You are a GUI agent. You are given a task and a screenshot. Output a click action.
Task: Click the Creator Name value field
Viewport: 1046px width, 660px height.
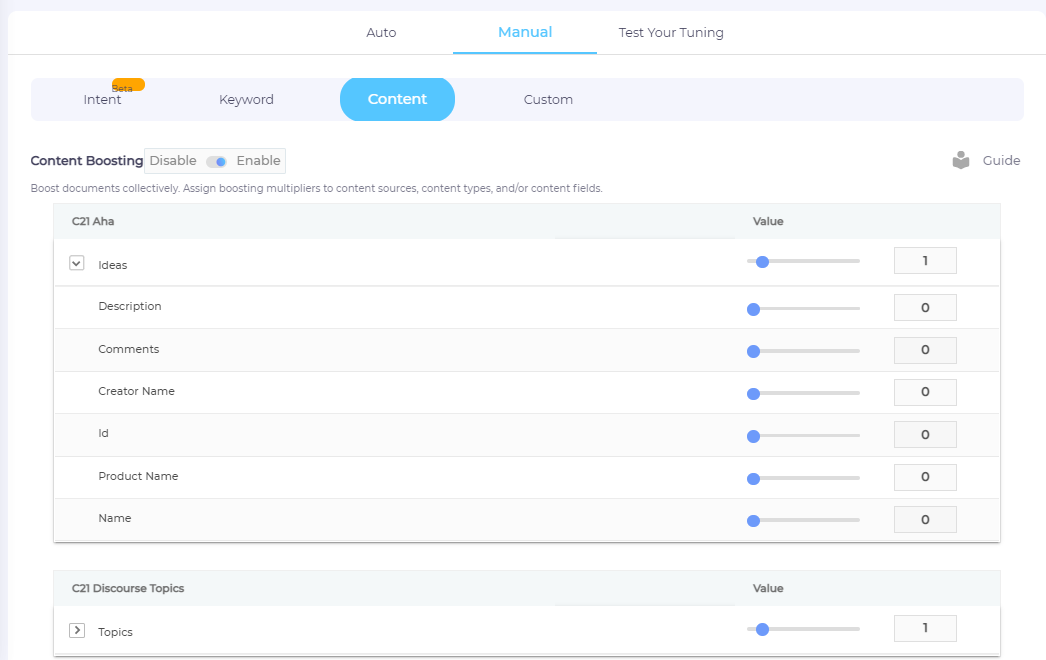925,393
